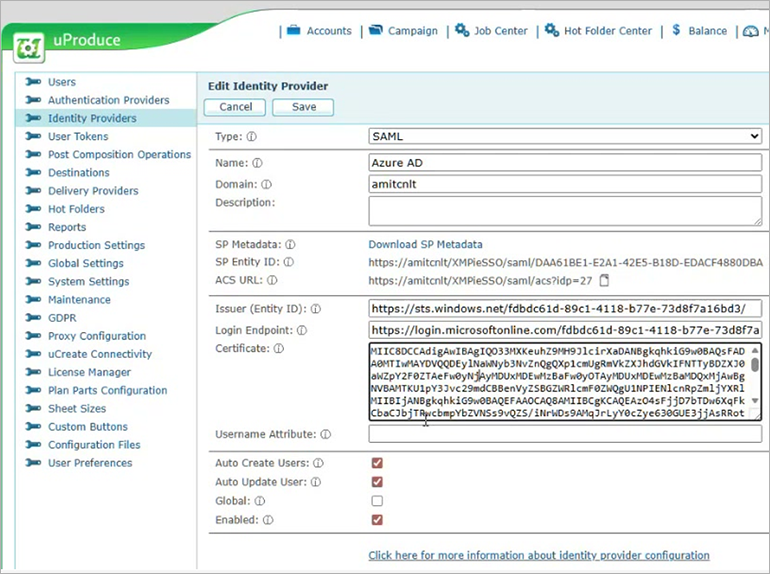The image size is (770, 574).
Task: Toggle the Auto Update User checkbox
Action: click(377, 482)
